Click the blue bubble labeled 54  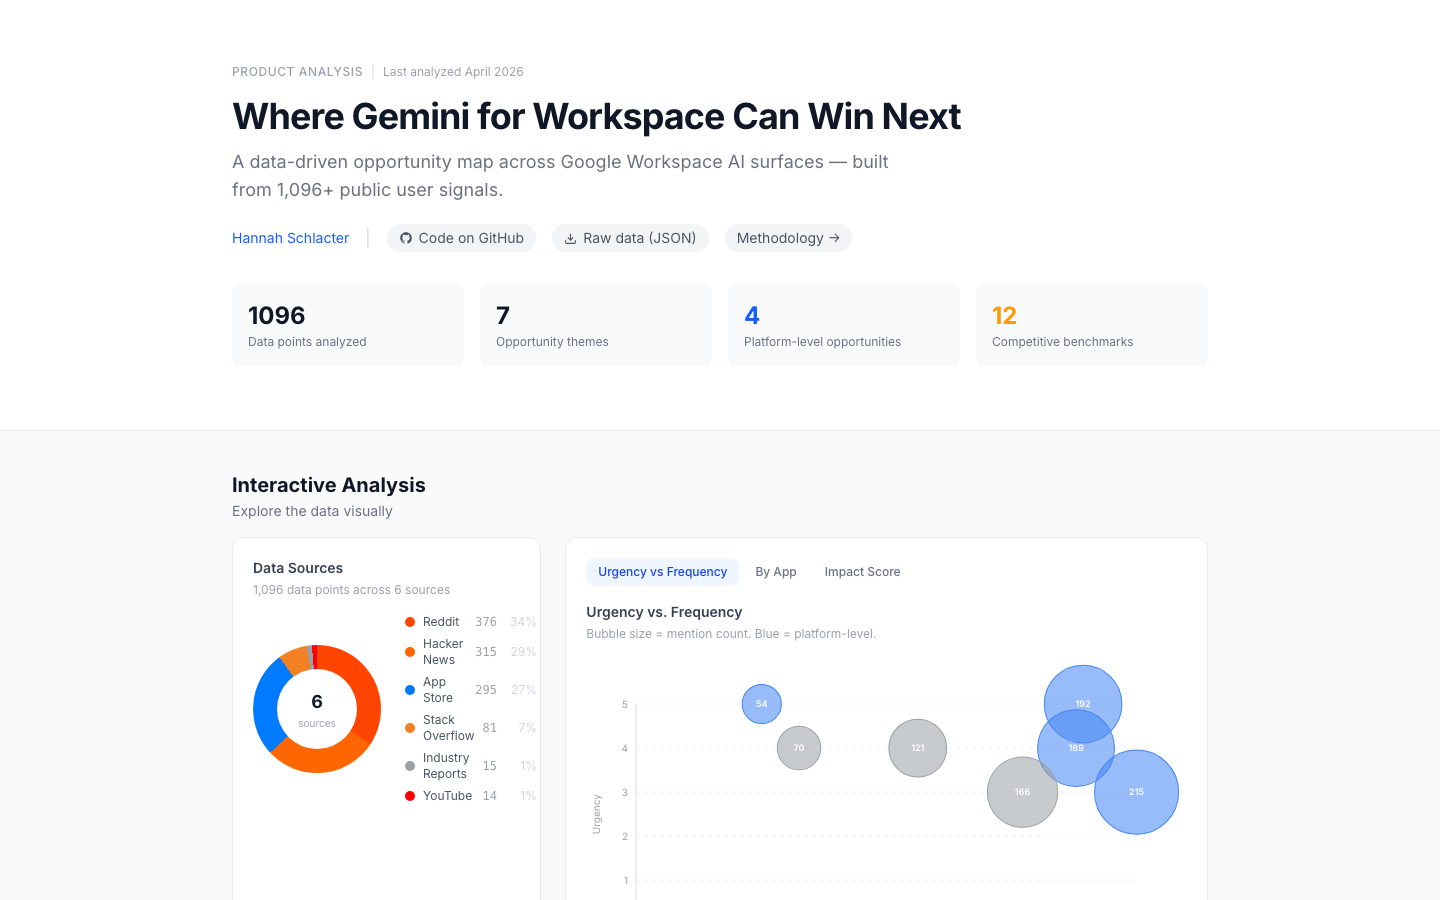[x=762, y=704]
